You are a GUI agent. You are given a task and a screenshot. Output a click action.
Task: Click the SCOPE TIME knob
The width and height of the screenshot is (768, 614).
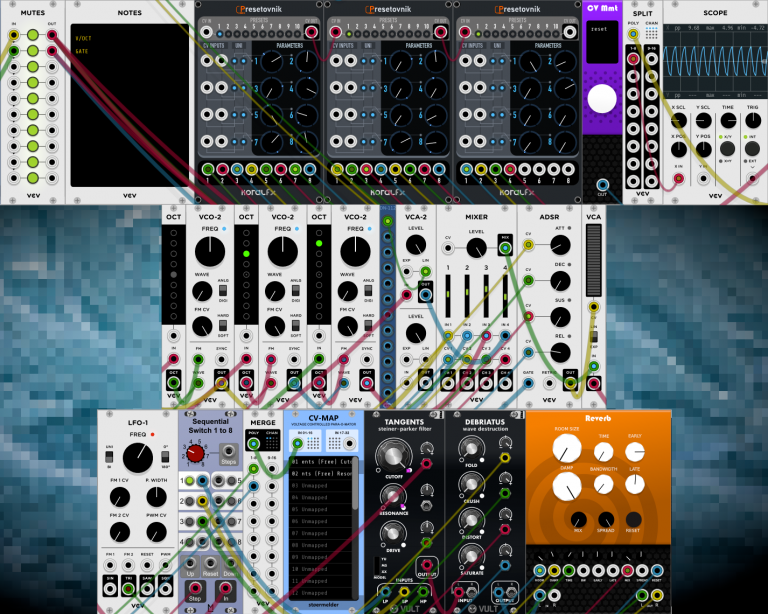coord(728,120)
